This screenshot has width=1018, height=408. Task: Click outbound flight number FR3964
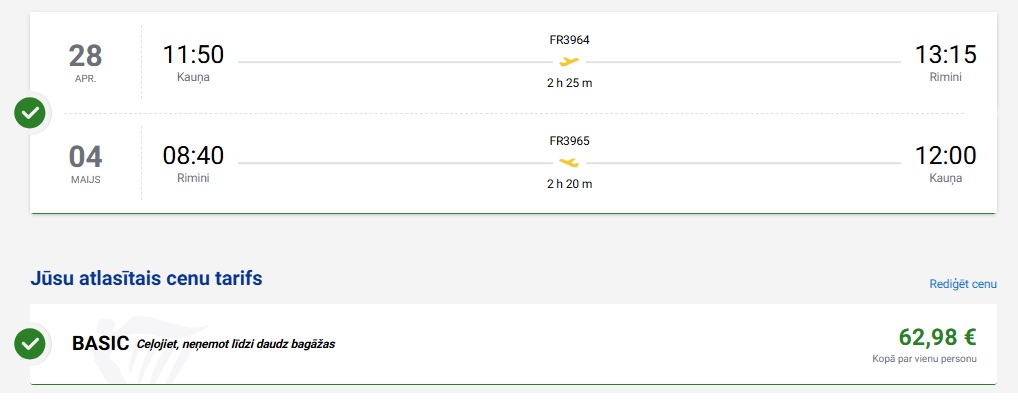coord(569,40)
